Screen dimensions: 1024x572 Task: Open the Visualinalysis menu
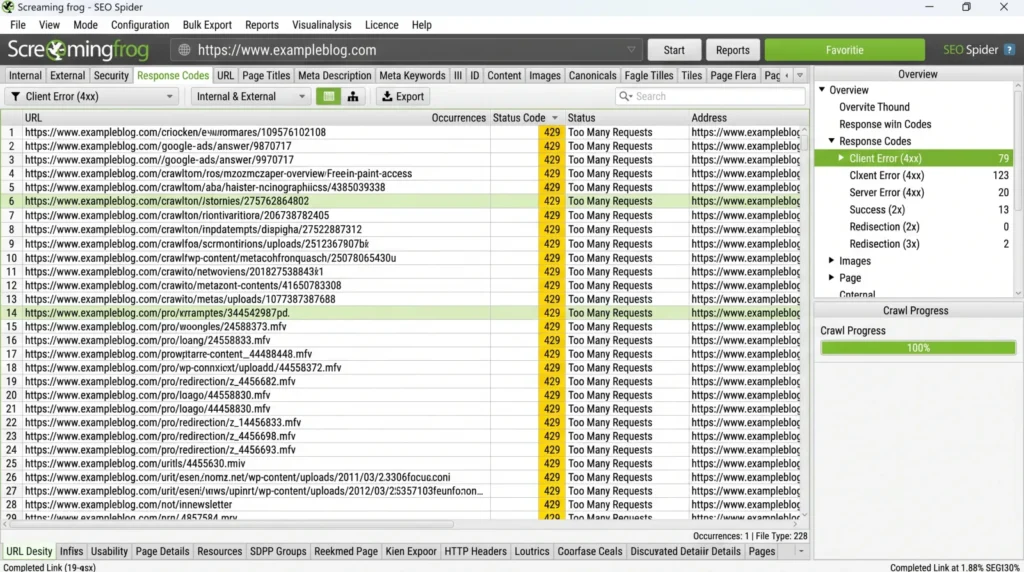pyautogui.click(x=321, y=25)
